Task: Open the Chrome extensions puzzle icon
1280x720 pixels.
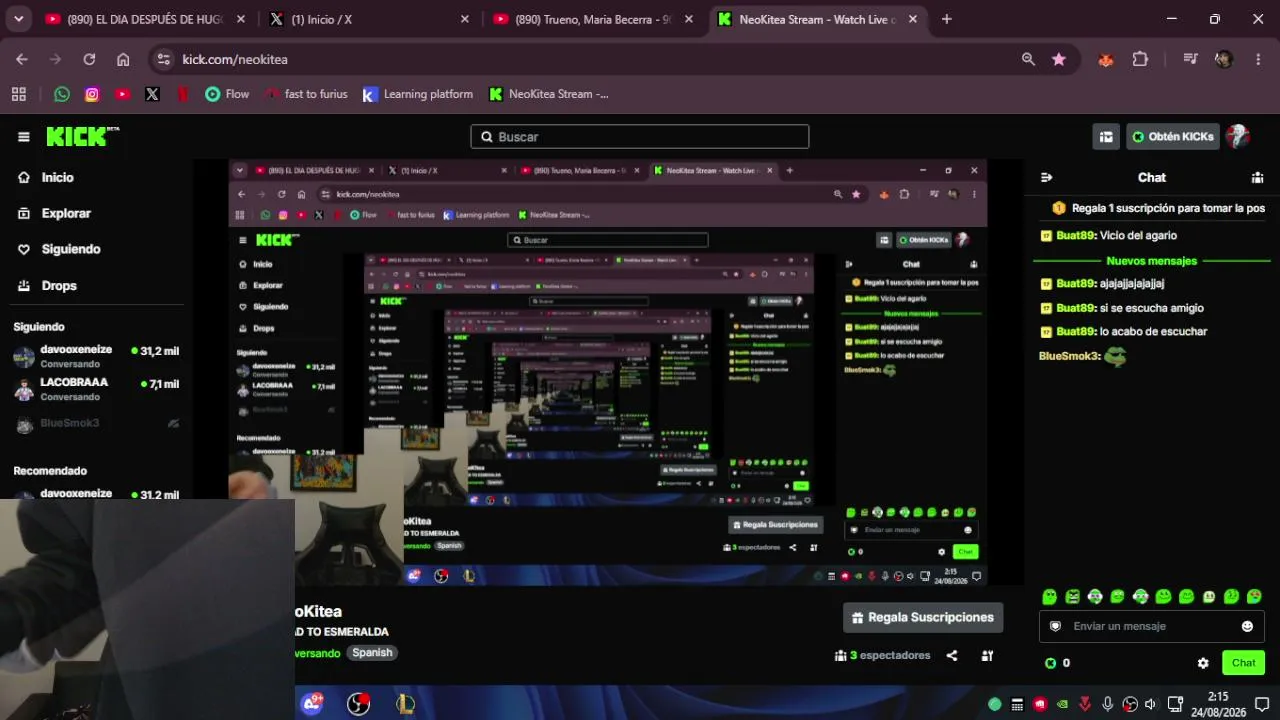Action: click(1140, 59)
